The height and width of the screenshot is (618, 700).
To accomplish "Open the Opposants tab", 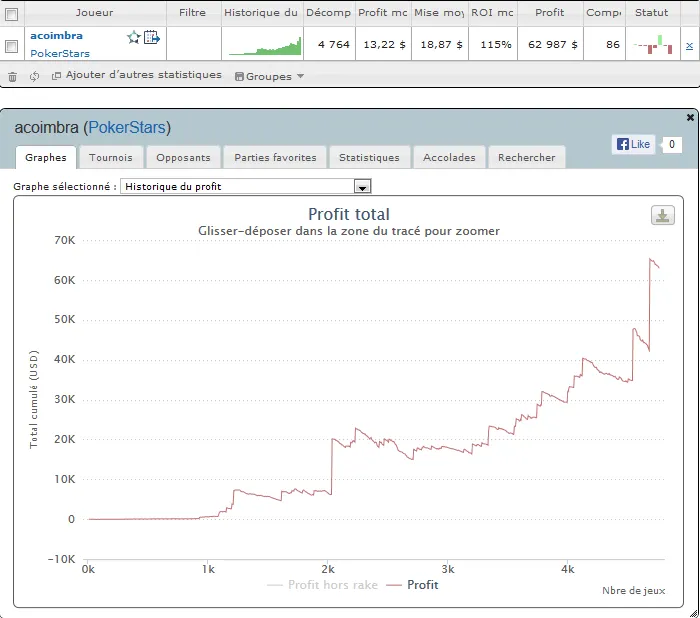I will click(x=183, y=158).
